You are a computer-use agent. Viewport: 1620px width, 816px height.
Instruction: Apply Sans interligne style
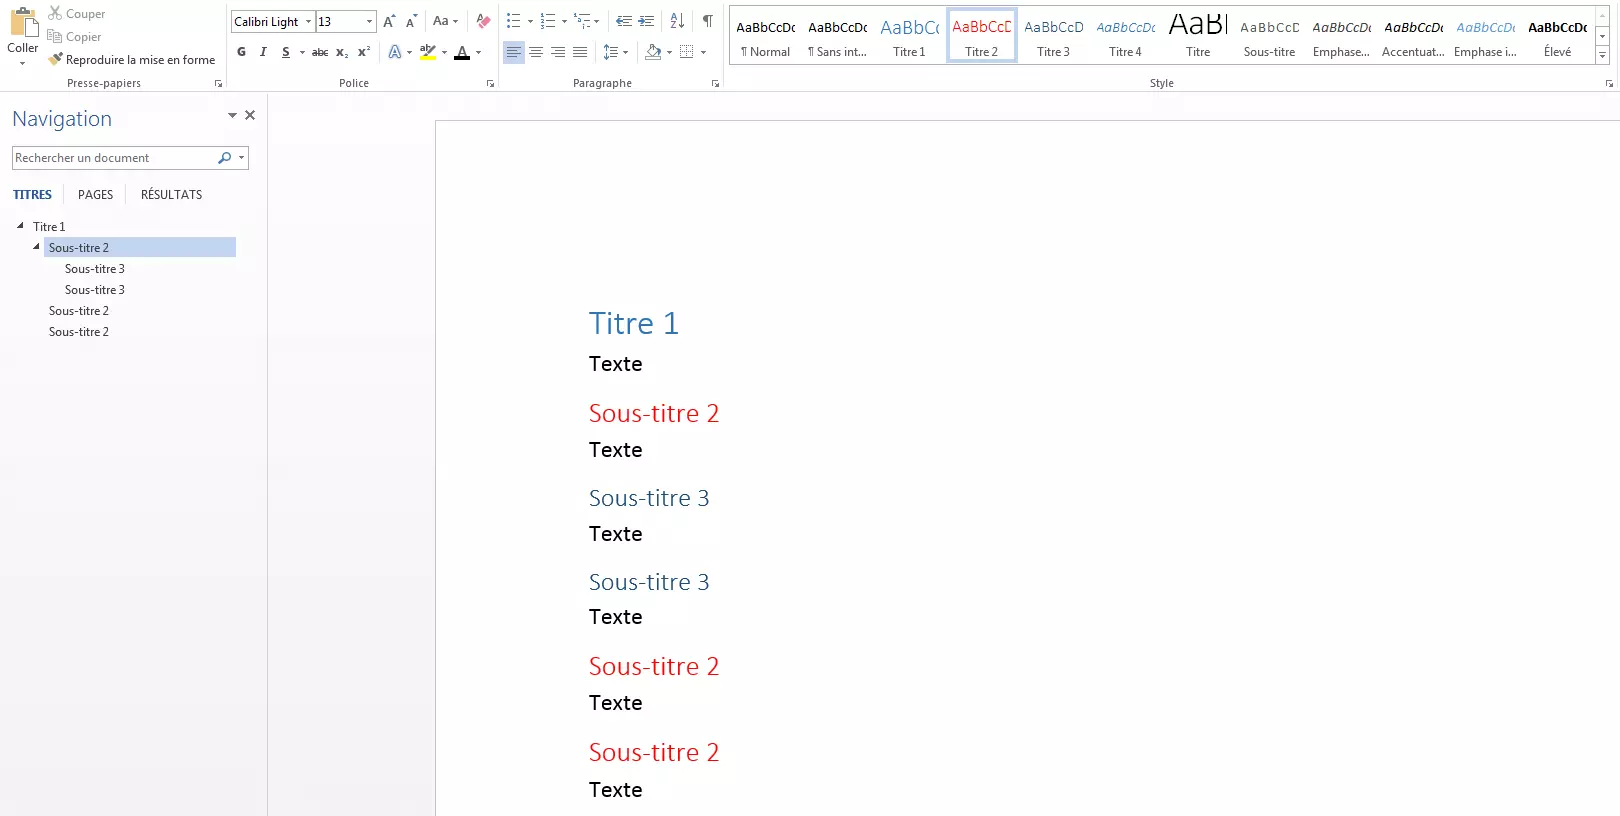point(838,37)
